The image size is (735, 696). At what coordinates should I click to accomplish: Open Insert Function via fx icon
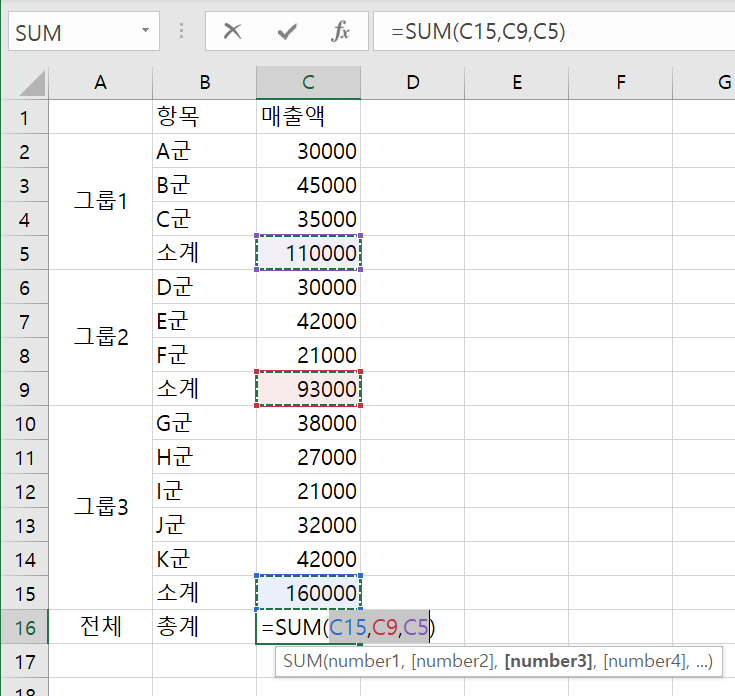tap(340, 32)
